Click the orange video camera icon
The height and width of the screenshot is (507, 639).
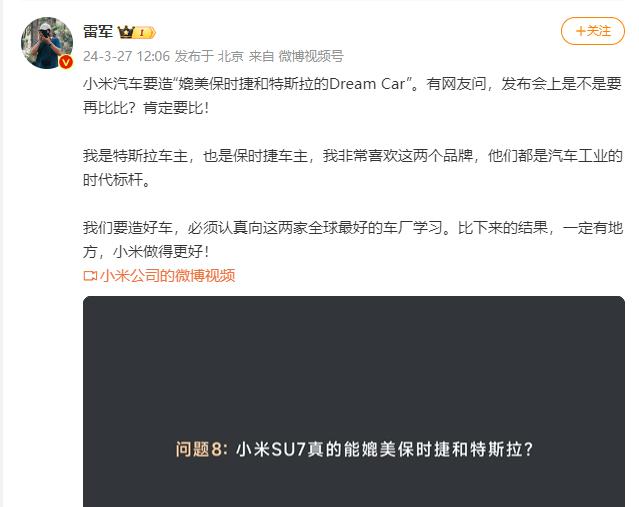click(89, 276)
